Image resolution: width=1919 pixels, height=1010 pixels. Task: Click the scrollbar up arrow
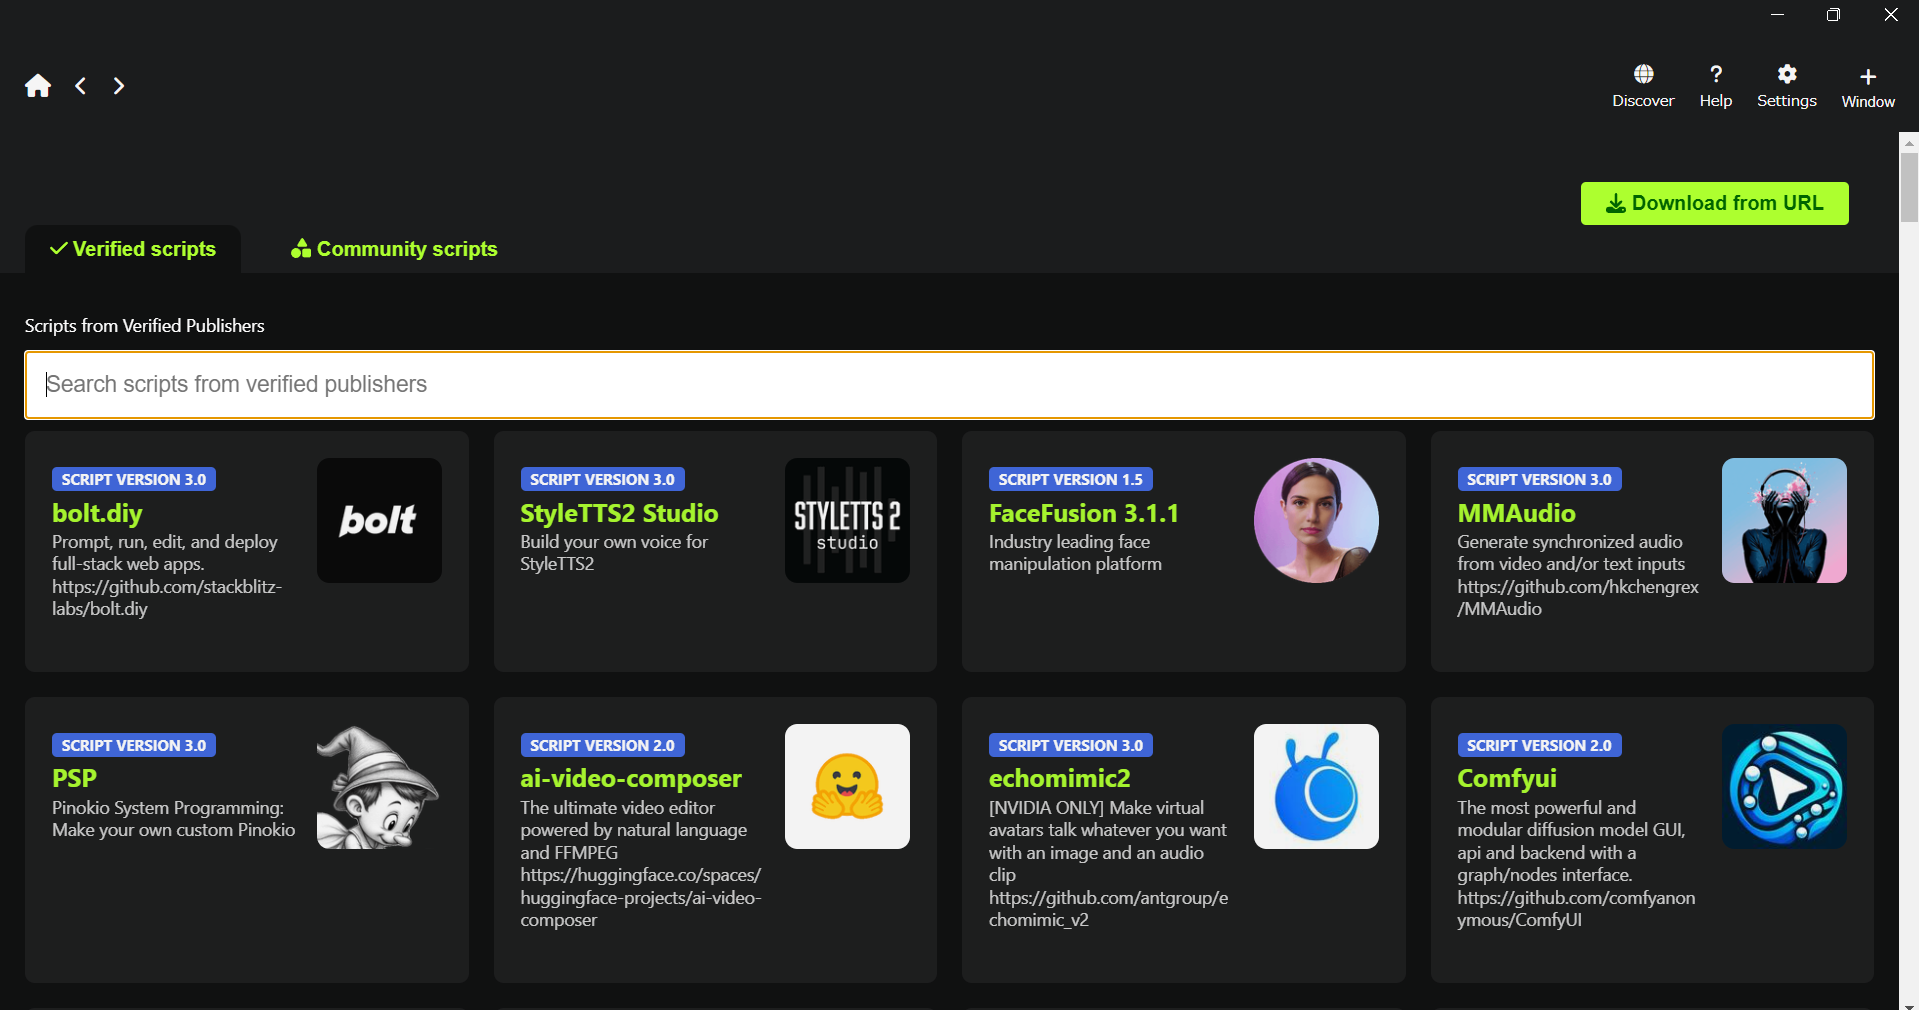click(1909, 142)
